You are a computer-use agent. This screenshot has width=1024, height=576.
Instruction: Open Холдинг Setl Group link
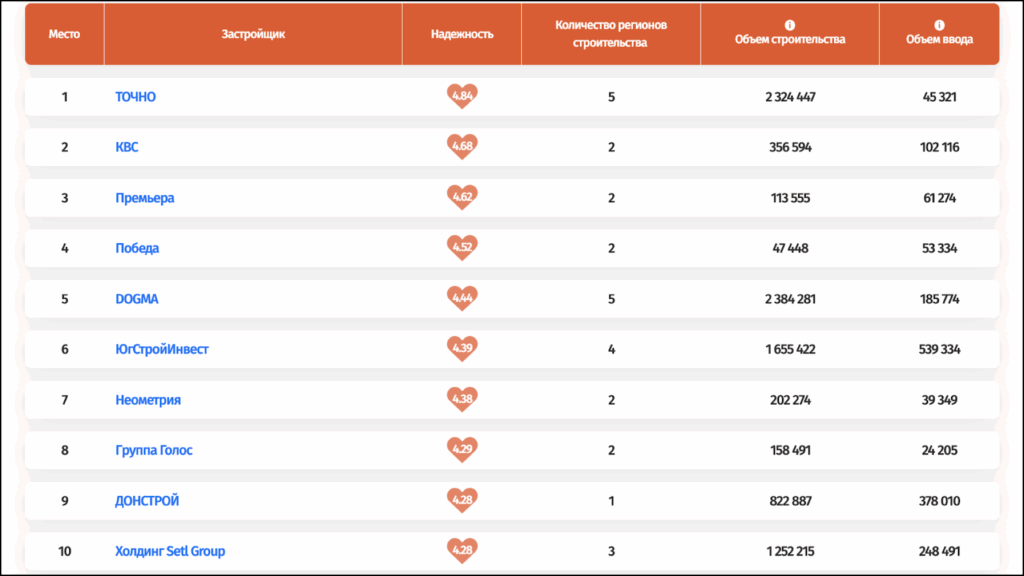(x=170, y=551)
